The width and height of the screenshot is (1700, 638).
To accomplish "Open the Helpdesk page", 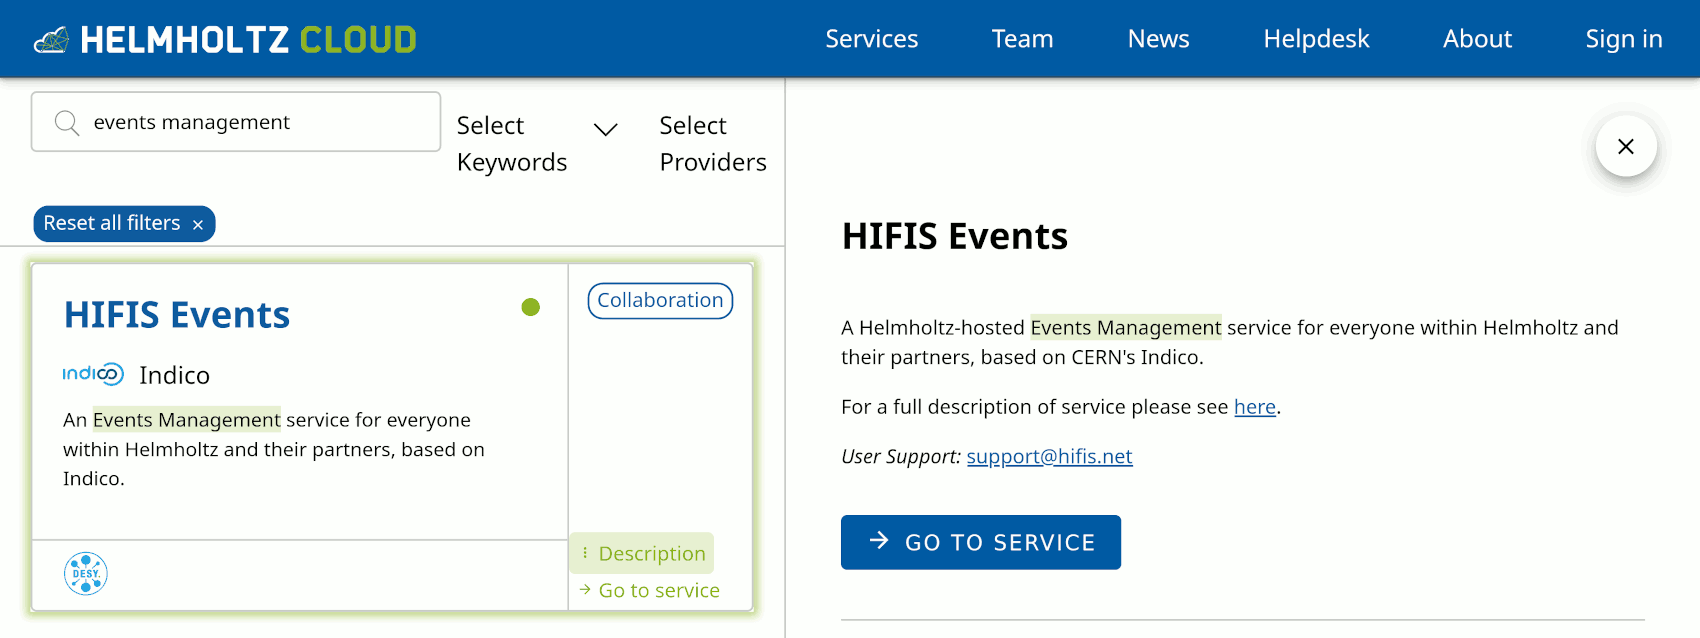I will (1316, 39).
